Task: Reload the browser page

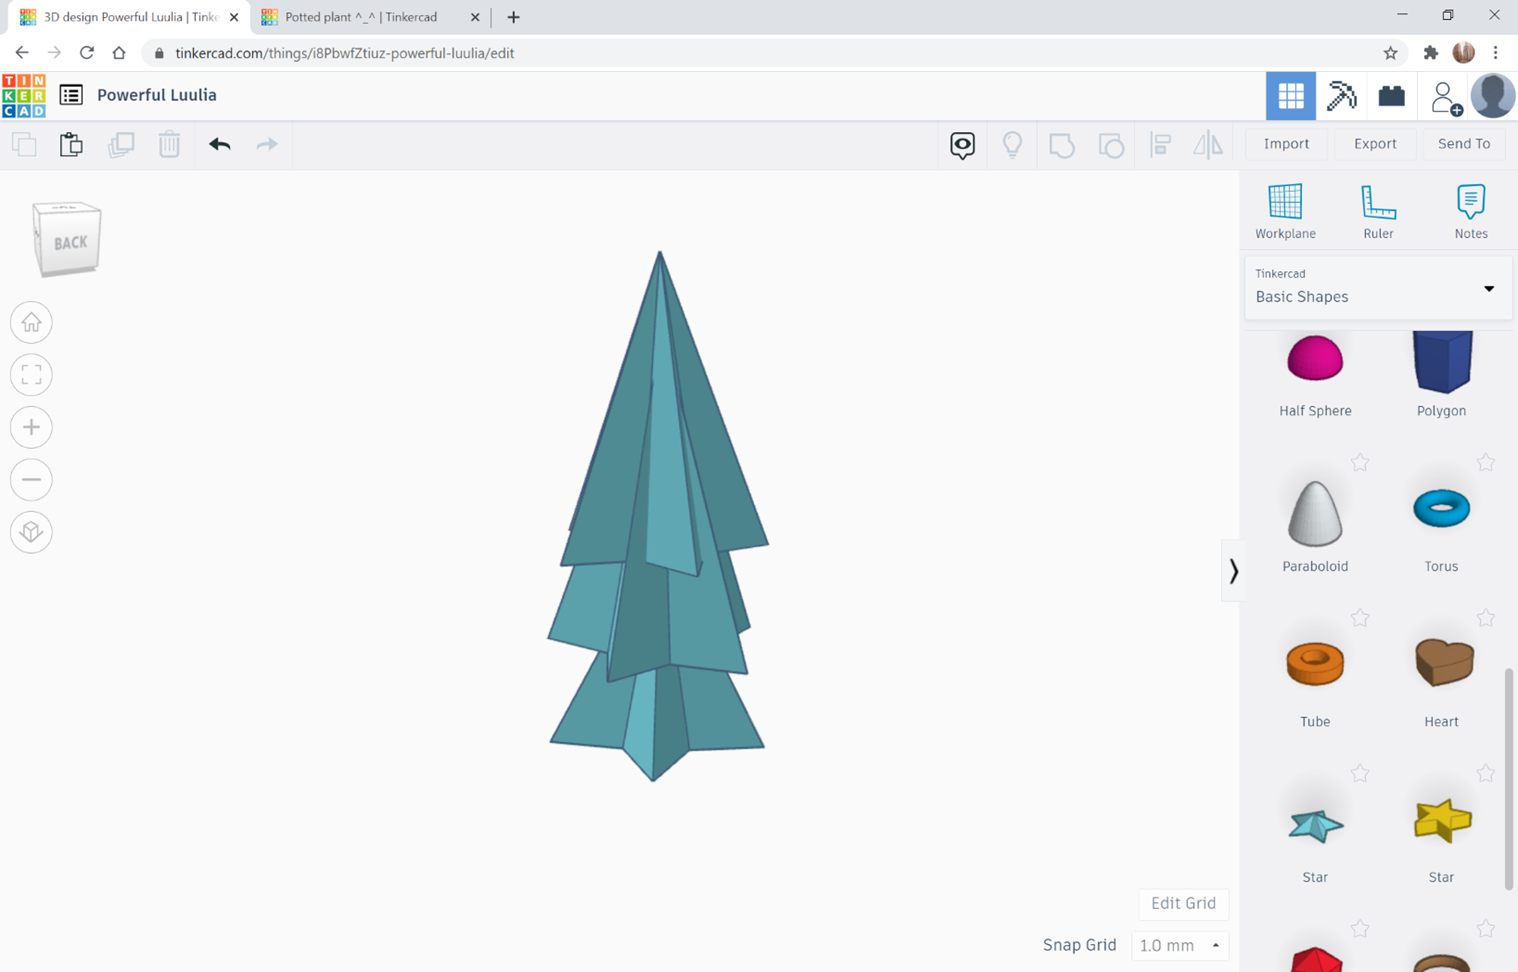Action: tap(87, 53)
